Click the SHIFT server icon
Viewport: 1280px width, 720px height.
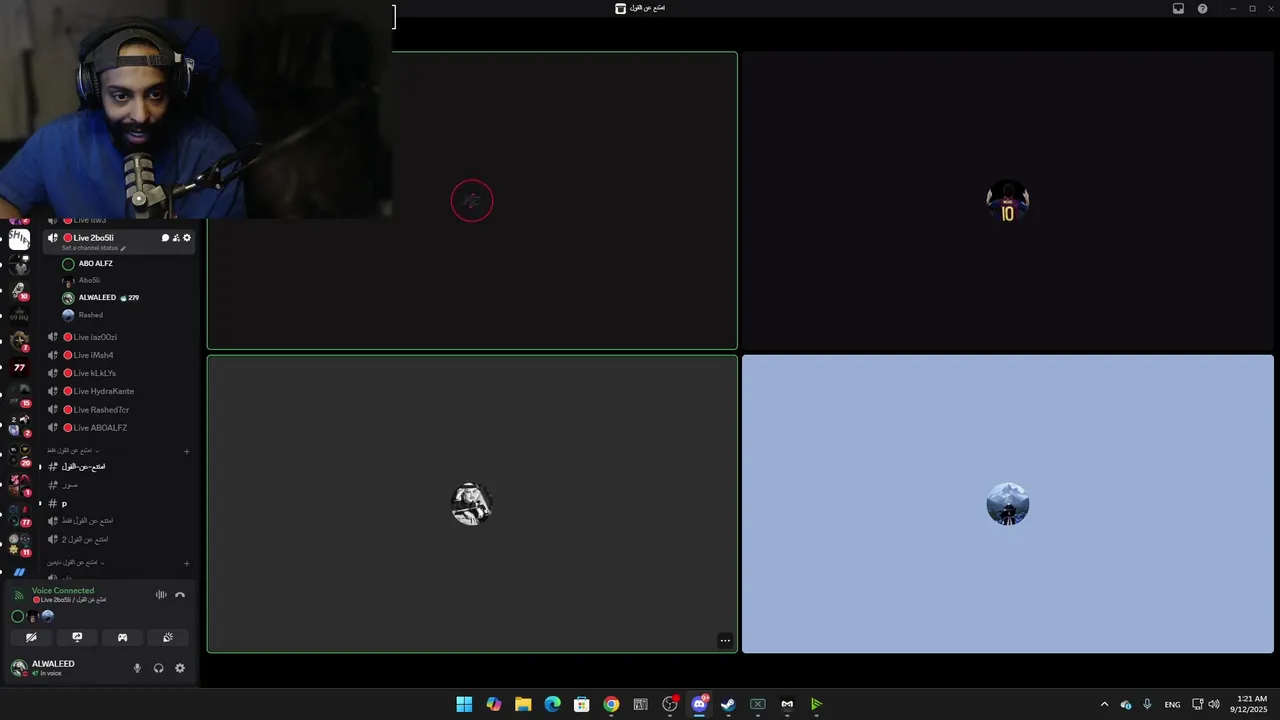tap(19, 239)
